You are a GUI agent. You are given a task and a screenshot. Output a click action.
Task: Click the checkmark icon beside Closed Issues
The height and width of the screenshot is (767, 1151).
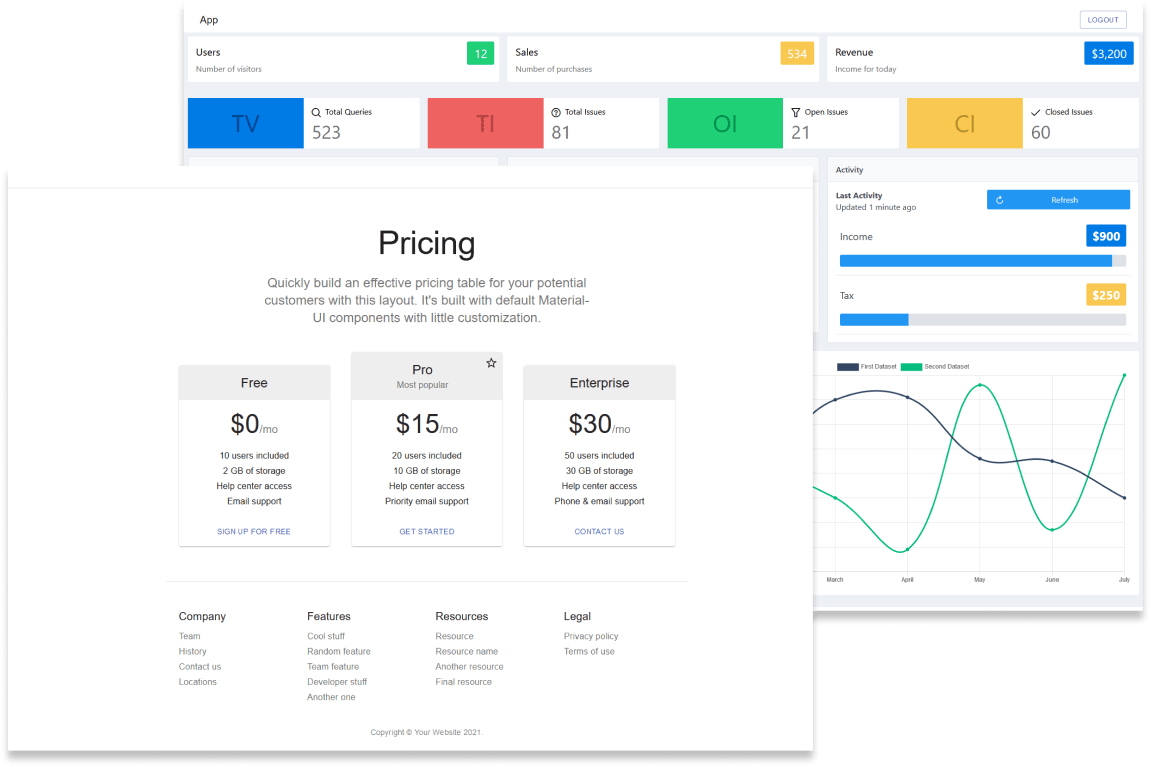[x=1035, y=112]
